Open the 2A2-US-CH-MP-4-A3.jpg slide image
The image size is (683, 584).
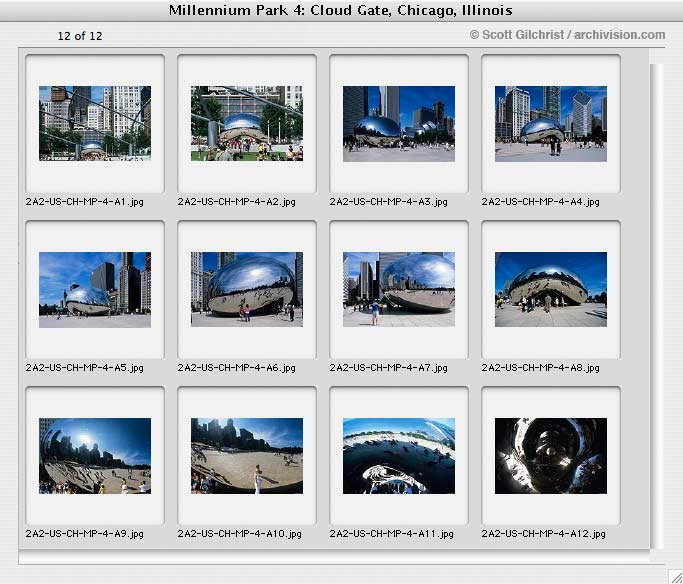399,124
